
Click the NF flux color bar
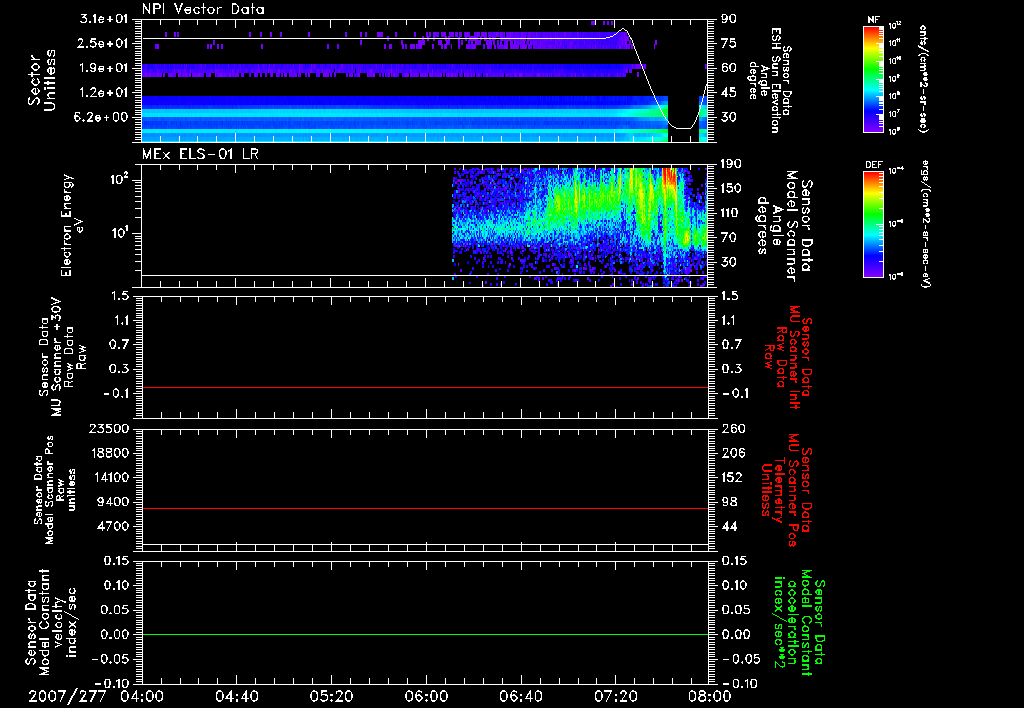point(873,78)
